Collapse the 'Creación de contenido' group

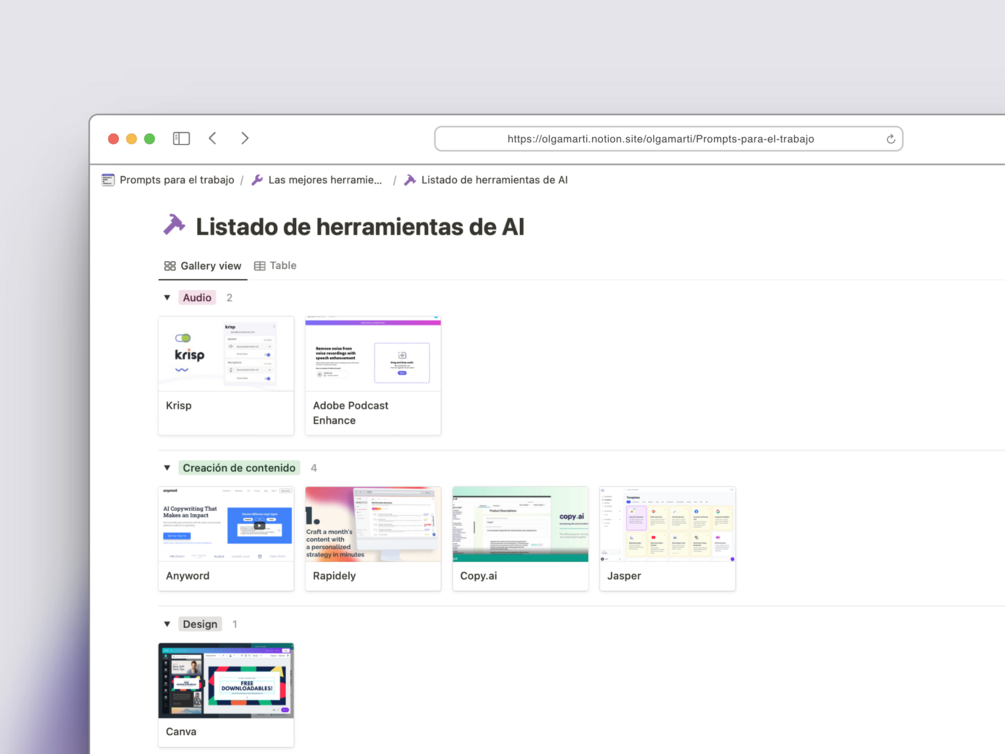click(167, 468)
